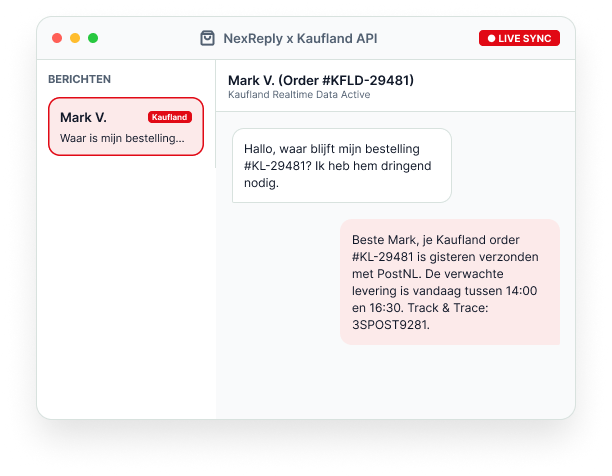The height and width of the screenshot is (476, 612).
Task: Click the preview text Waar is mijn bestelling...
Action: 122,138
